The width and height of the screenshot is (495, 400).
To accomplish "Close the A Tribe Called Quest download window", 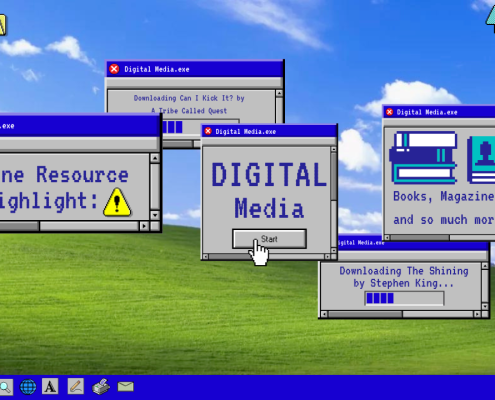I will pyautogui.click(x=114, y=69).
